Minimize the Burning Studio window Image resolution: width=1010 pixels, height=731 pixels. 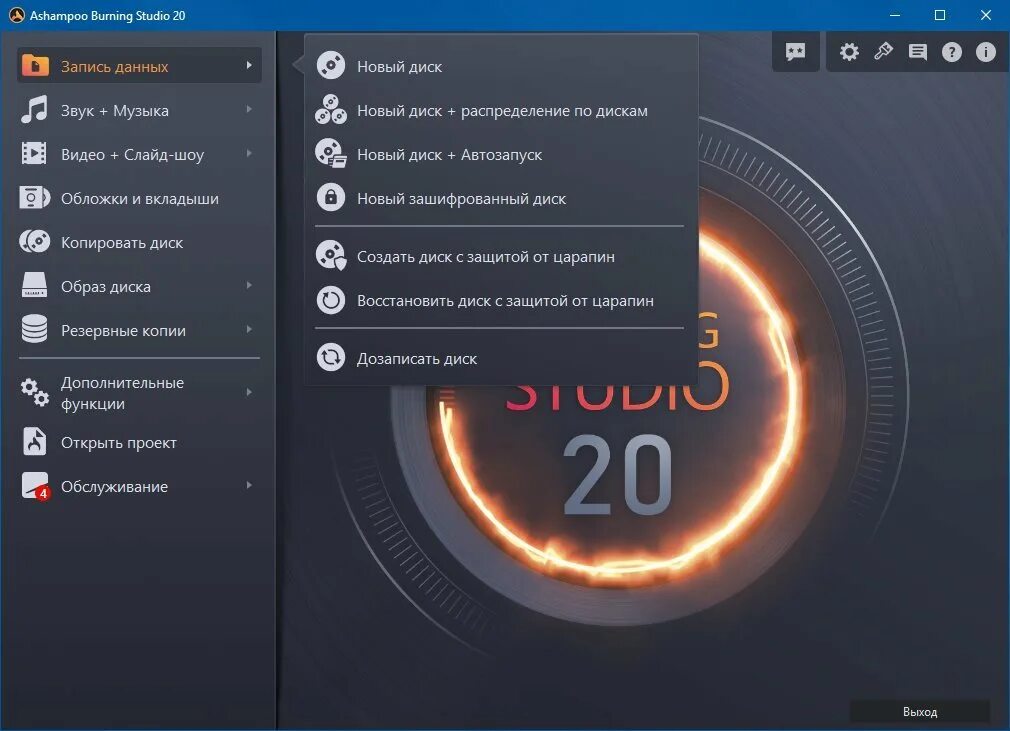[x=894, y=15]
